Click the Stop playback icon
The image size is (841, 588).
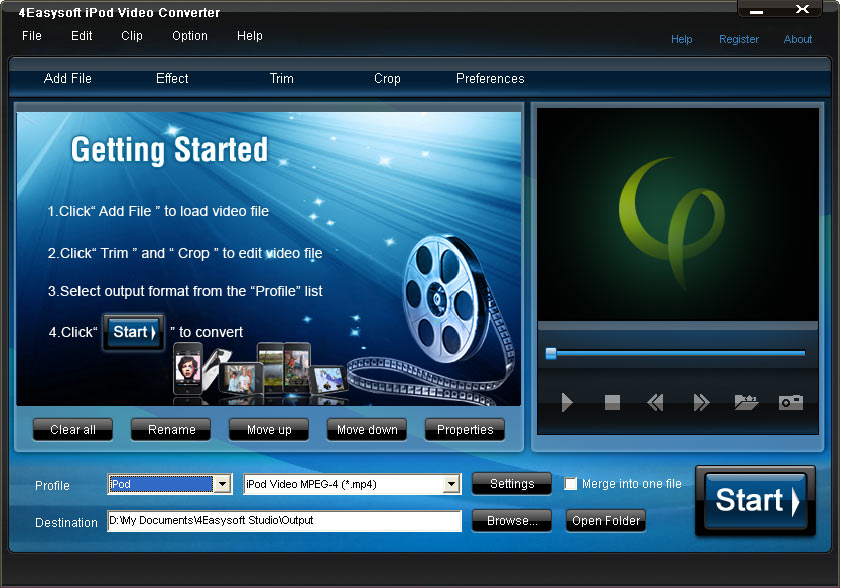[x=612, y=403]
